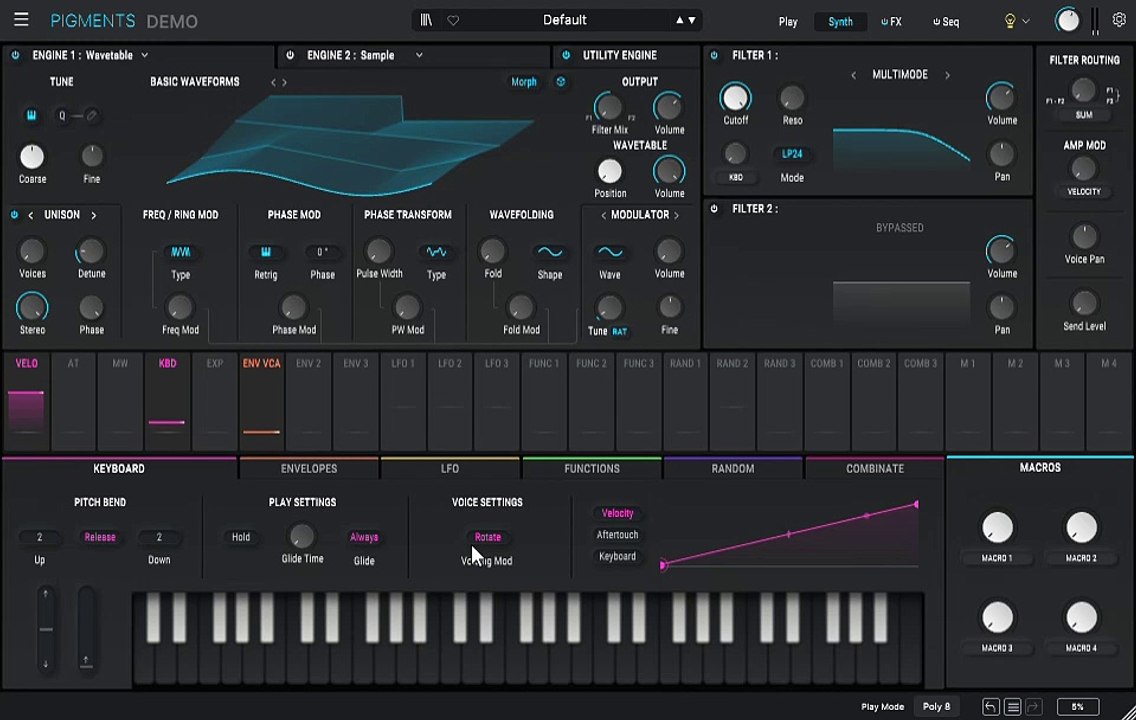Click the pitch bend wheel slider

46,629
